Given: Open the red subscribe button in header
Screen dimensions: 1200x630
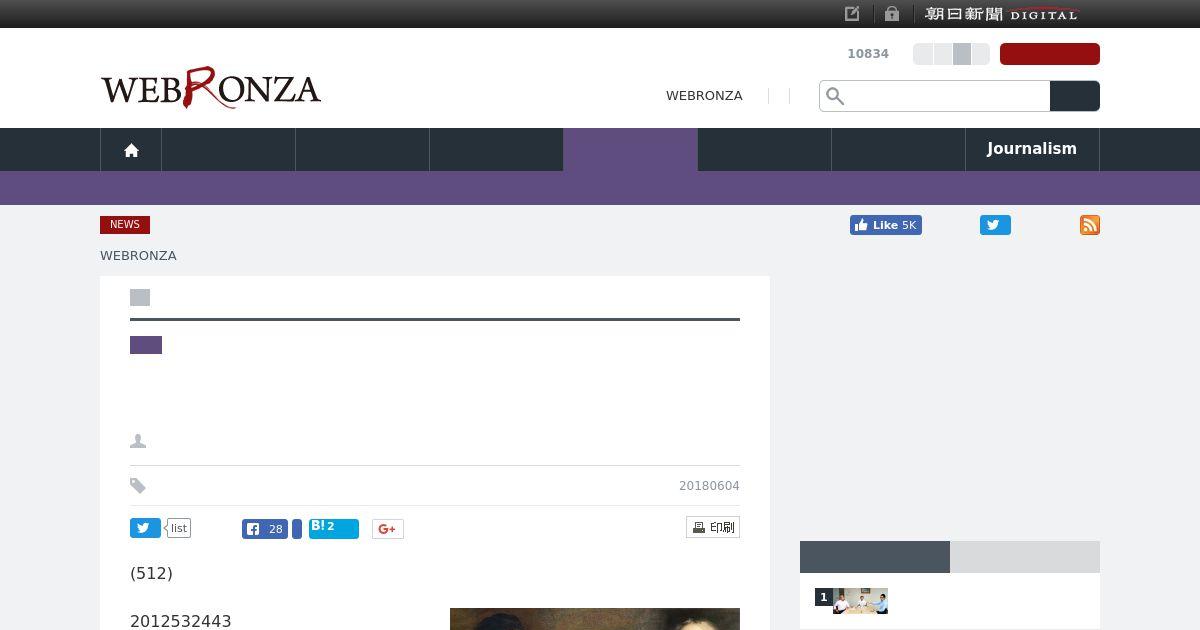Looking at the screenshot, I should (1050, 54).
